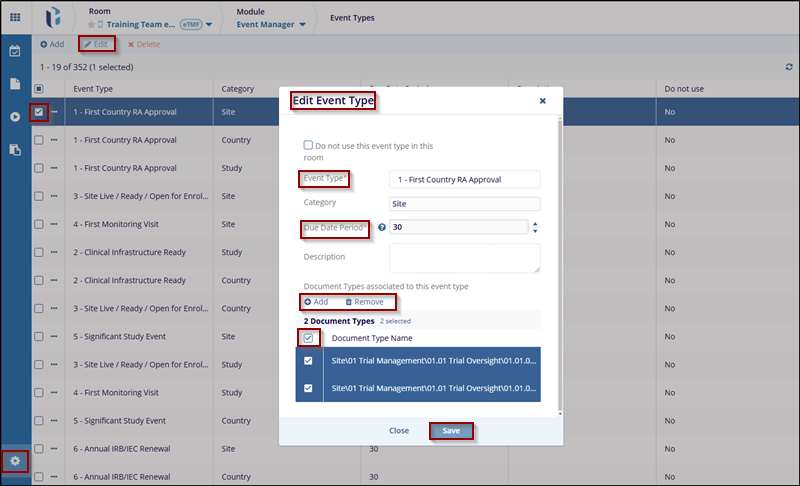Click the Description text area
Image resolution: width=800 pixels, height=486 pixels.
(x=464, y=257)
